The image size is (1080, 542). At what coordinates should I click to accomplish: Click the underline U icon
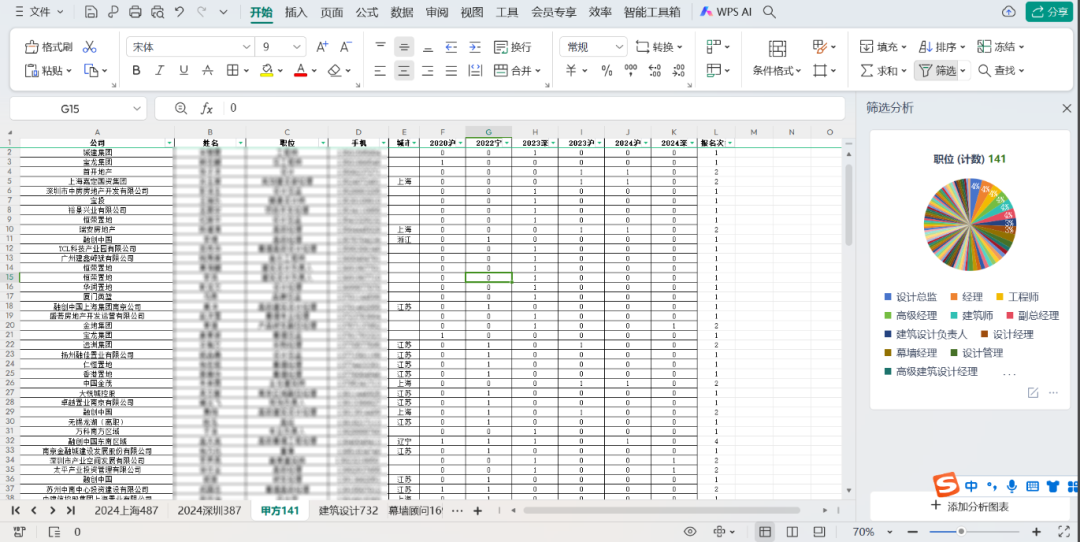pyautogui.click(x=182, y=71)
